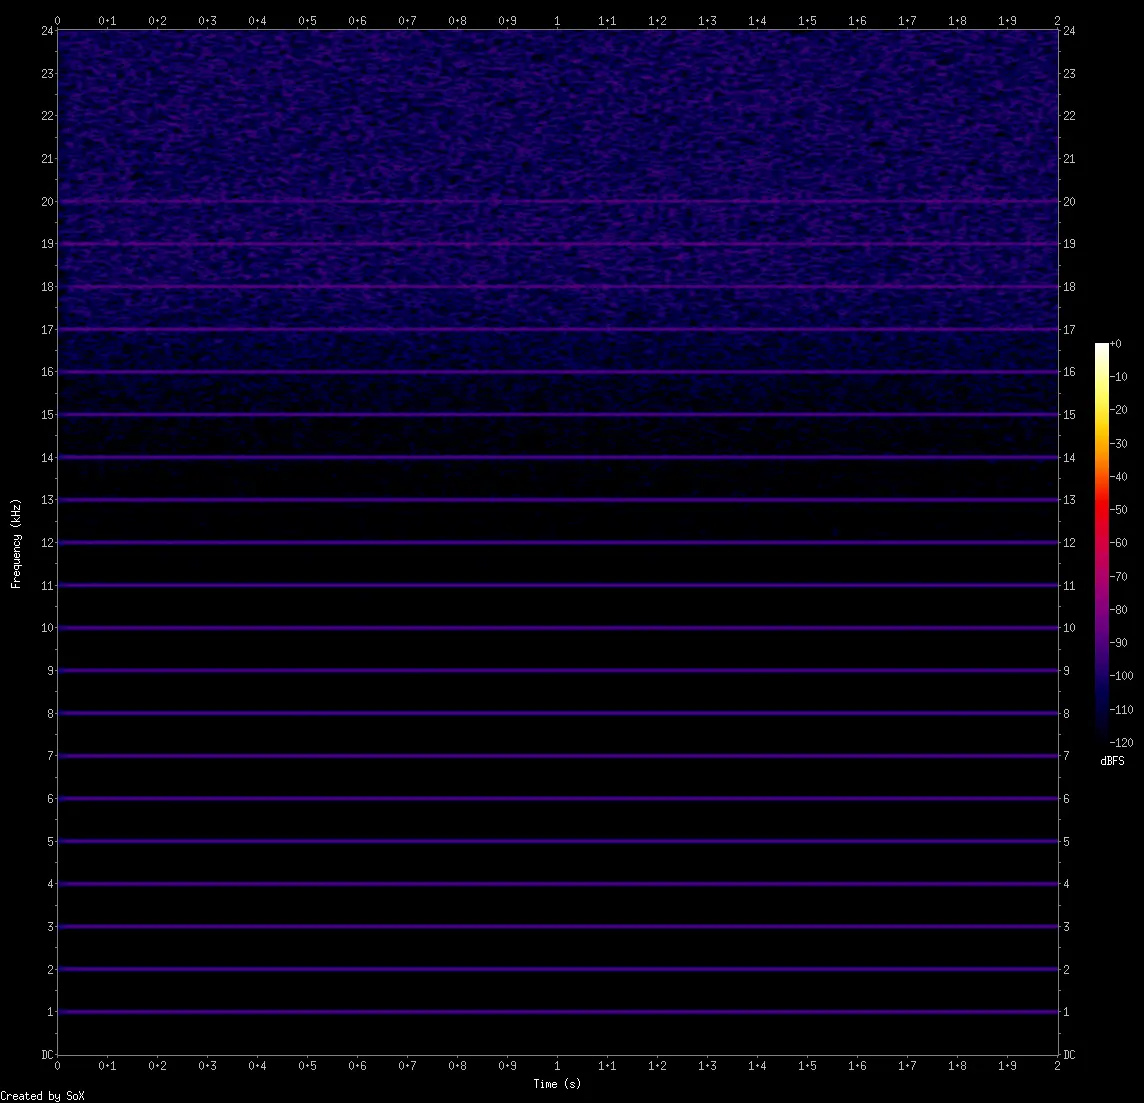The image size is (1144, 1103).
Task: Select the -60 label on color scale
Action: [x=1120, y=543]
